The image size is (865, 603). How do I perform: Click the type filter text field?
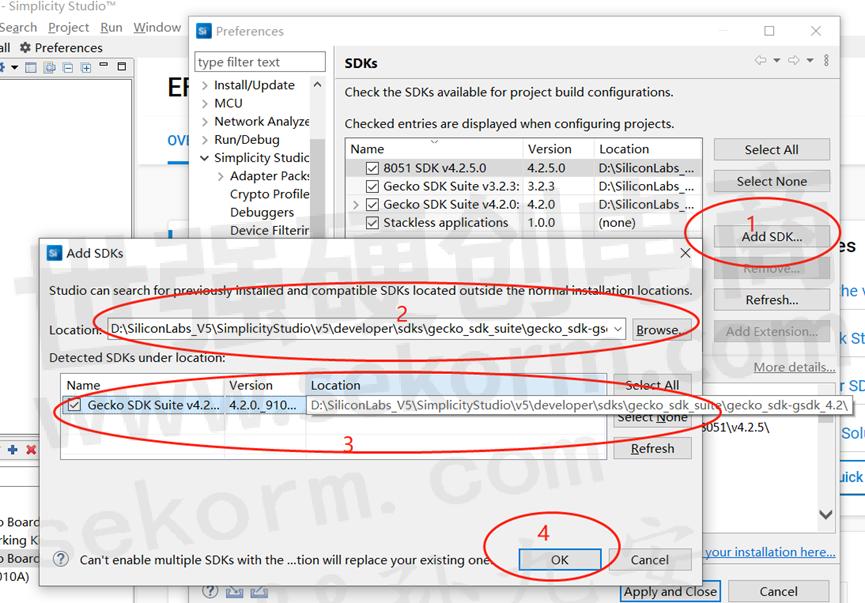click(x=260, y=62)
